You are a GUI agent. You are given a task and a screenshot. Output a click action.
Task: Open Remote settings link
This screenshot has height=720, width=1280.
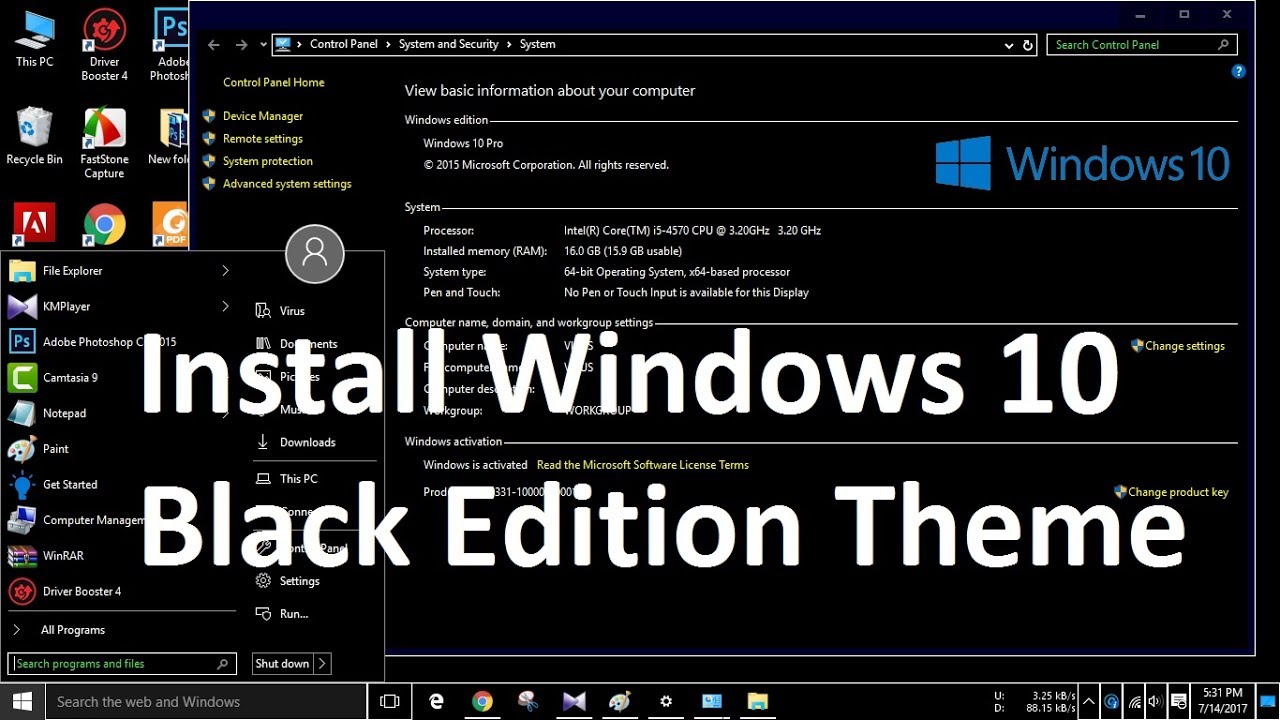(x=263, y=139)
